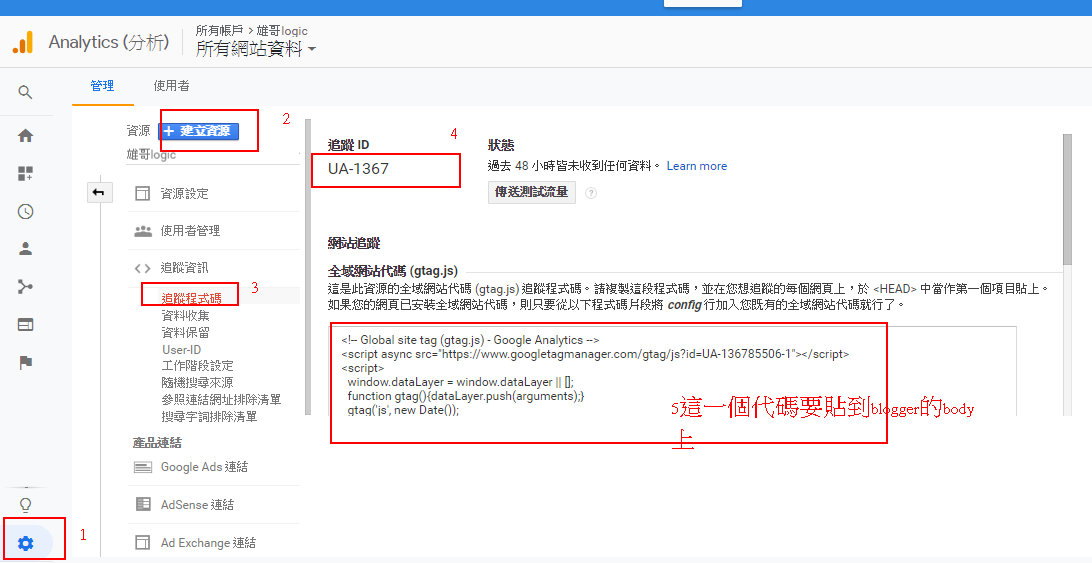
Task: Select 隨機搜尋來源 sub-item
Action: pyautogui.click(x=197, y=383)
